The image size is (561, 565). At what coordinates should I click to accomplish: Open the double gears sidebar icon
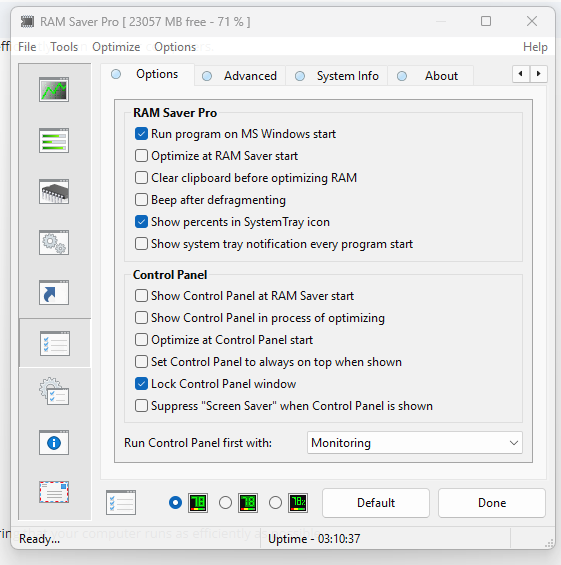[54, 243]
